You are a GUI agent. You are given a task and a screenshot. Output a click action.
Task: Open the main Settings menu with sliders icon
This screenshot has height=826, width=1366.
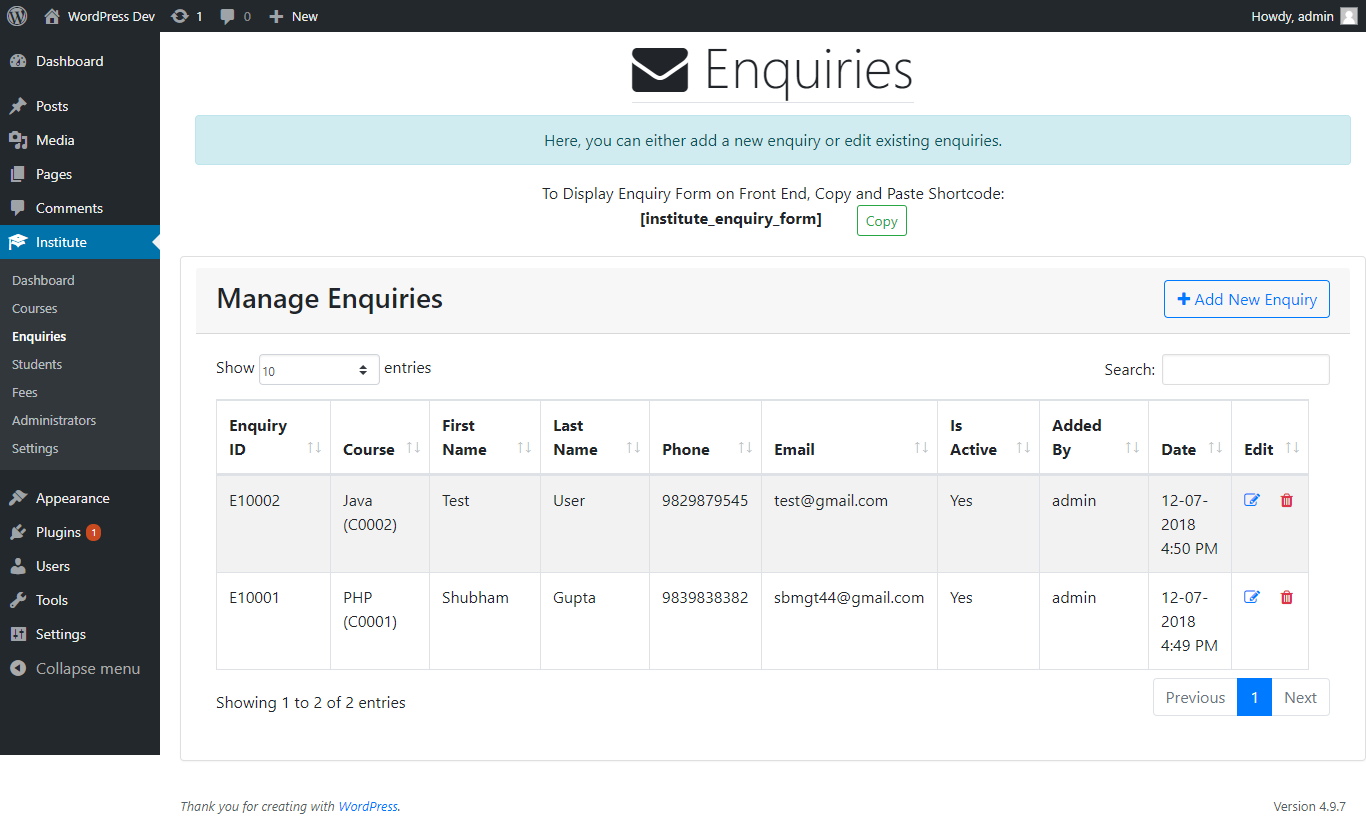(80, 634)
